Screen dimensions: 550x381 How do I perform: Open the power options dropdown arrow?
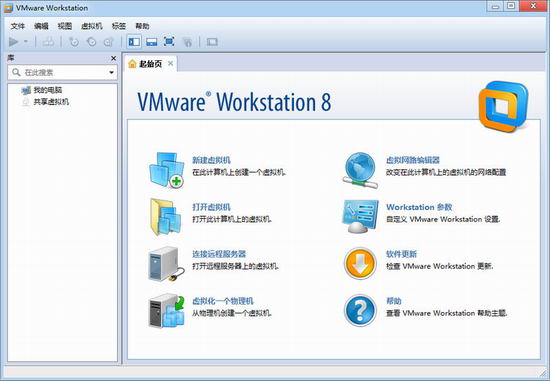pyautogui.click(x=26, y=42)
